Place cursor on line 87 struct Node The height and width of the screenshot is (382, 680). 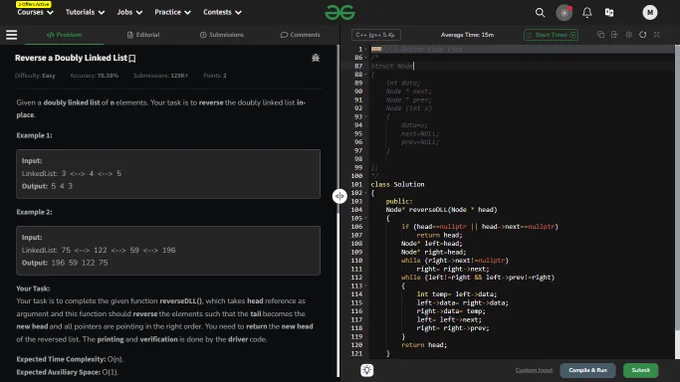(392, 66)
